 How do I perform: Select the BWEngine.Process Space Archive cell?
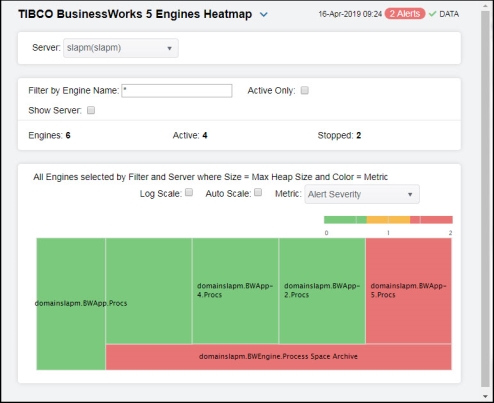(x=279, y=357)
